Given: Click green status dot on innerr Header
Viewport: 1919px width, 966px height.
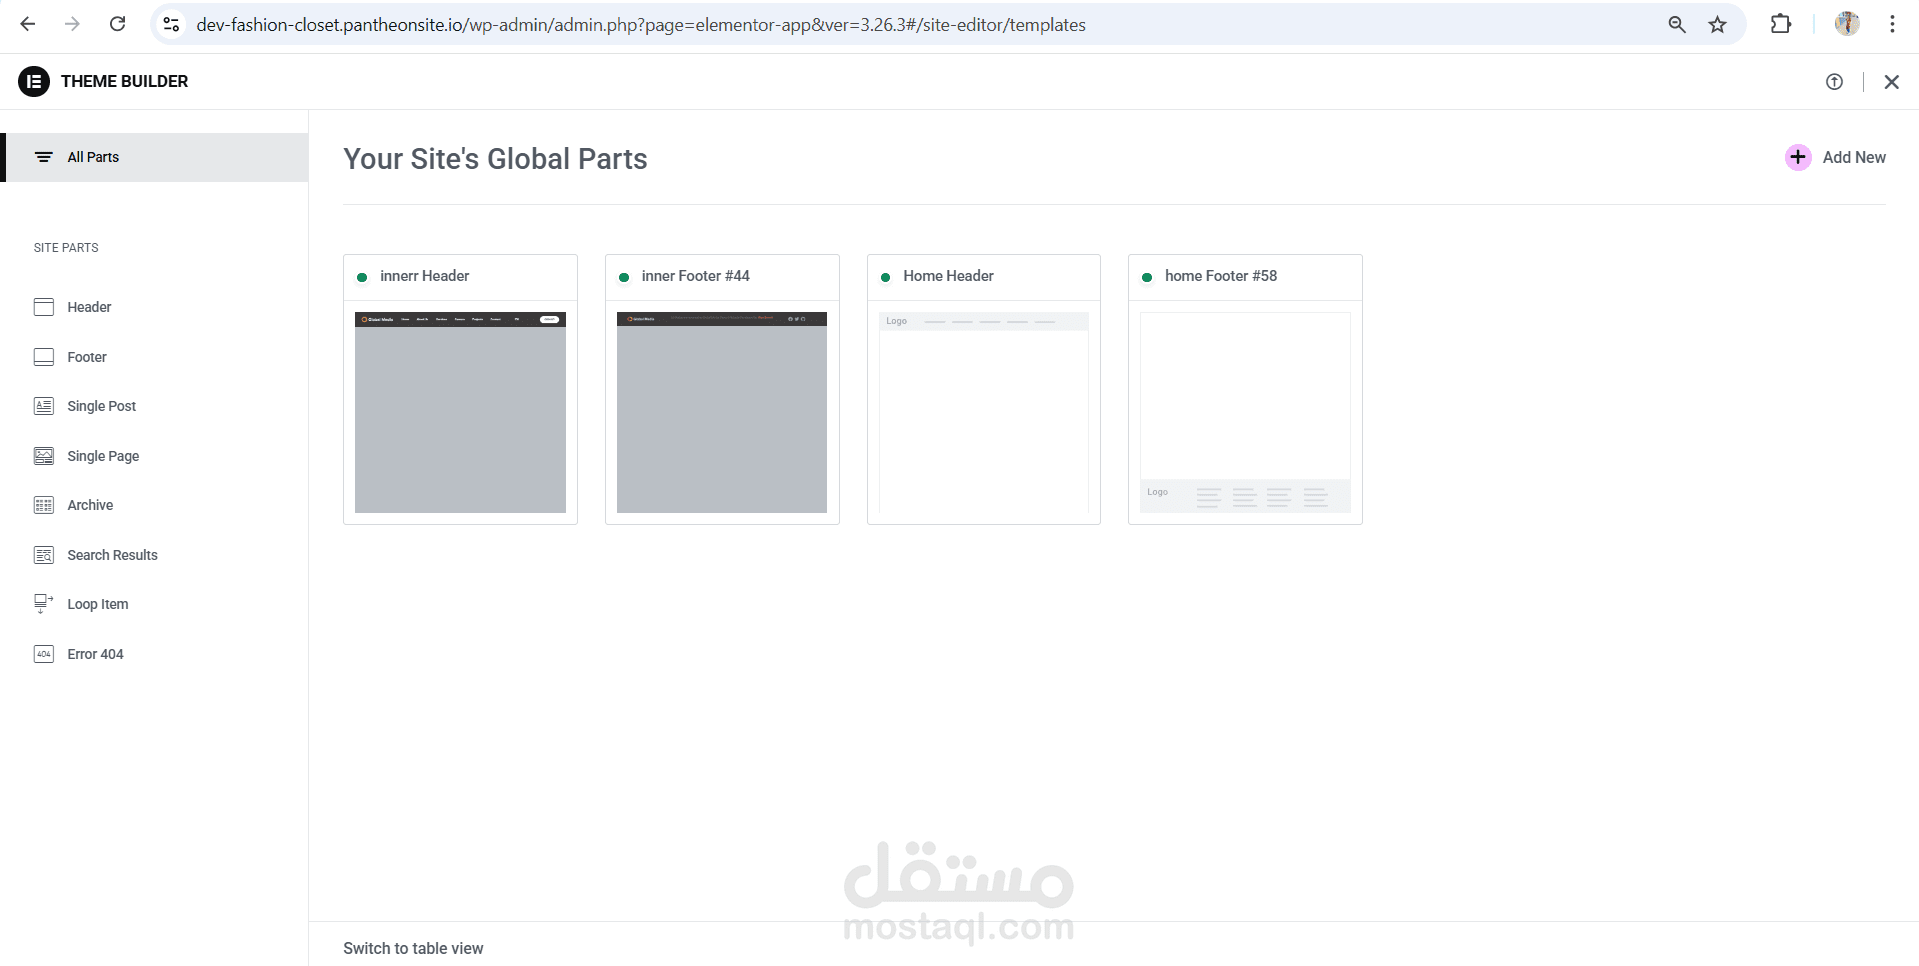Looking at the screenshot, I should 362,277.
